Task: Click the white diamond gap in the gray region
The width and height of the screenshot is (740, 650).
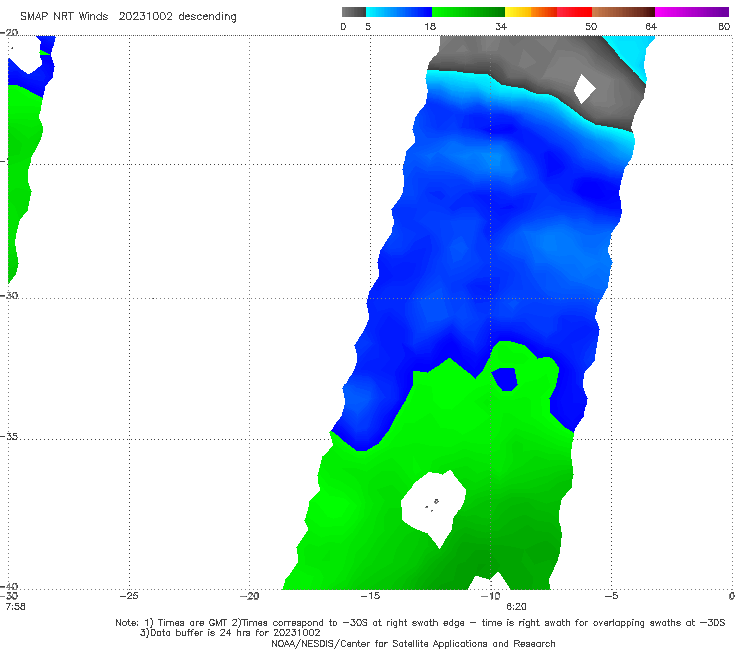Action: pos(584,88)
